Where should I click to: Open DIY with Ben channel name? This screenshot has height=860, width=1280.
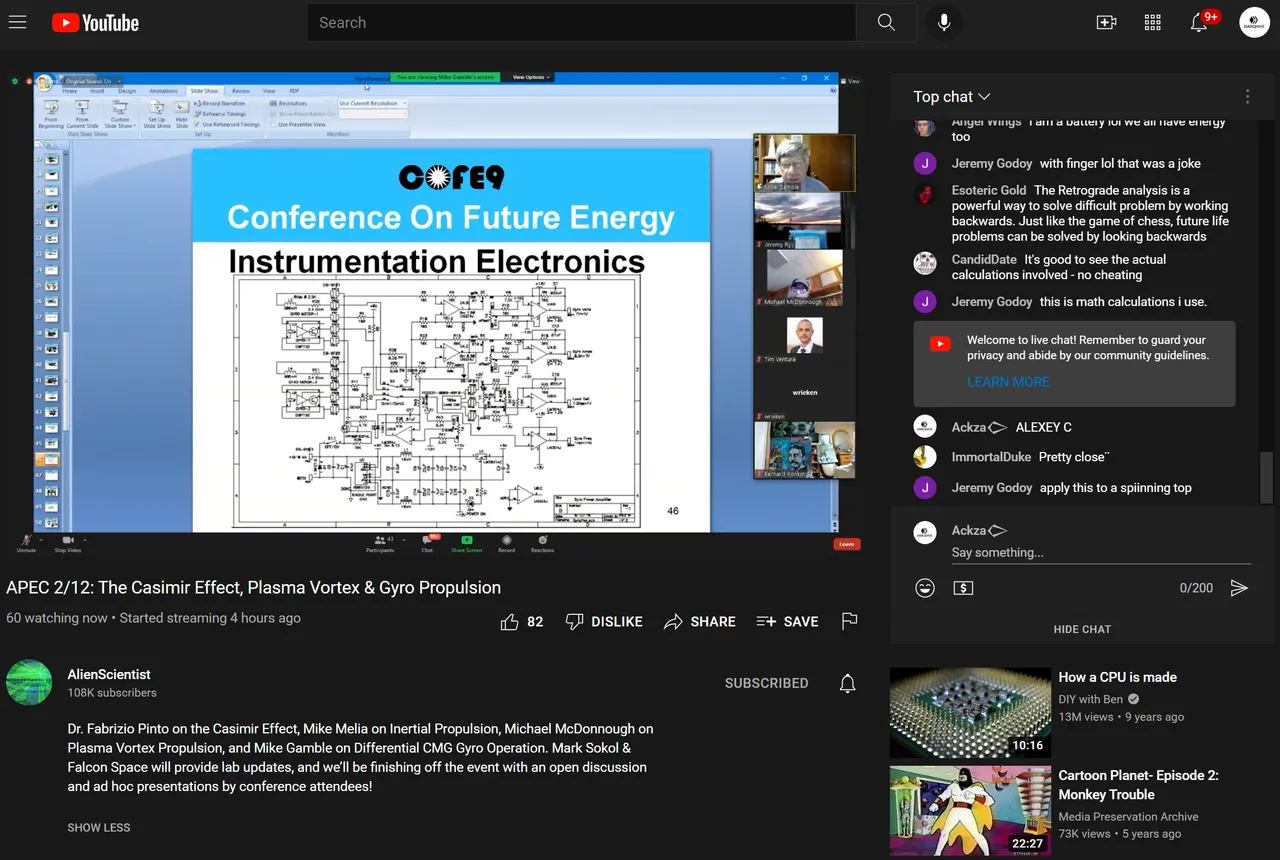click(x=1091, y=699)
